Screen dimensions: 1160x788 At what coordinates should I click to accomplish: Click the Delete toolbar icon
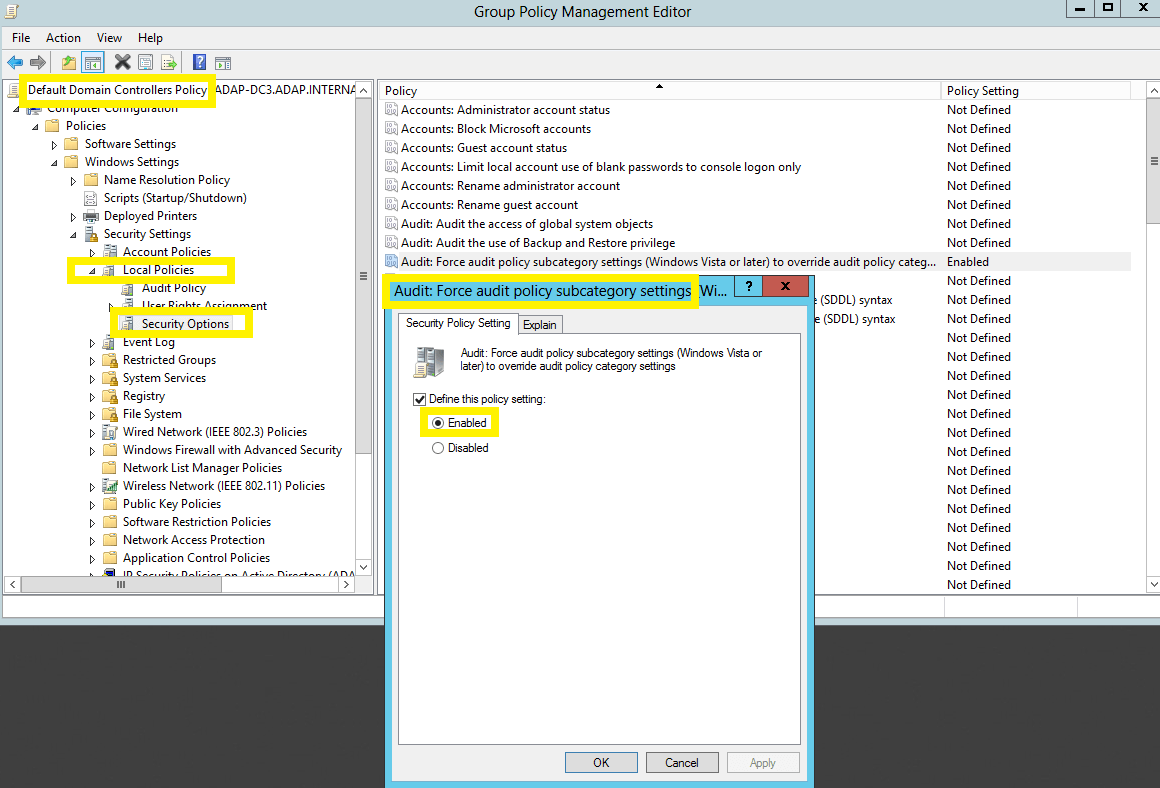tap(122, 62)
